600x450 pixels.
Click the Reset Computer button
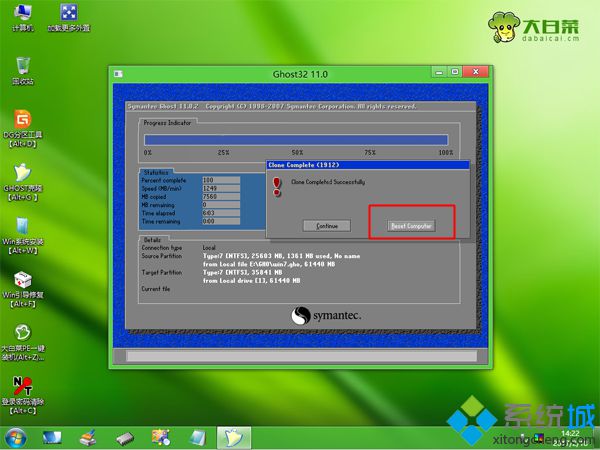click(411, 226)
